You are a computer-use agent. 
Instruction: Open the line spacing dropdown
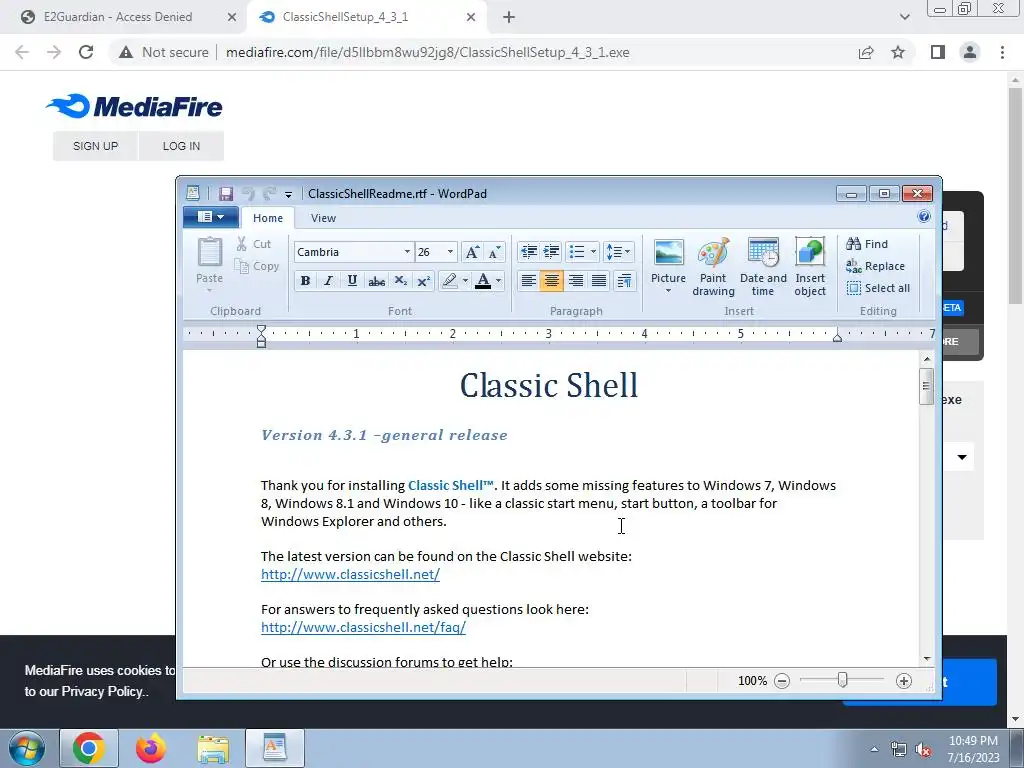(618, 251)
